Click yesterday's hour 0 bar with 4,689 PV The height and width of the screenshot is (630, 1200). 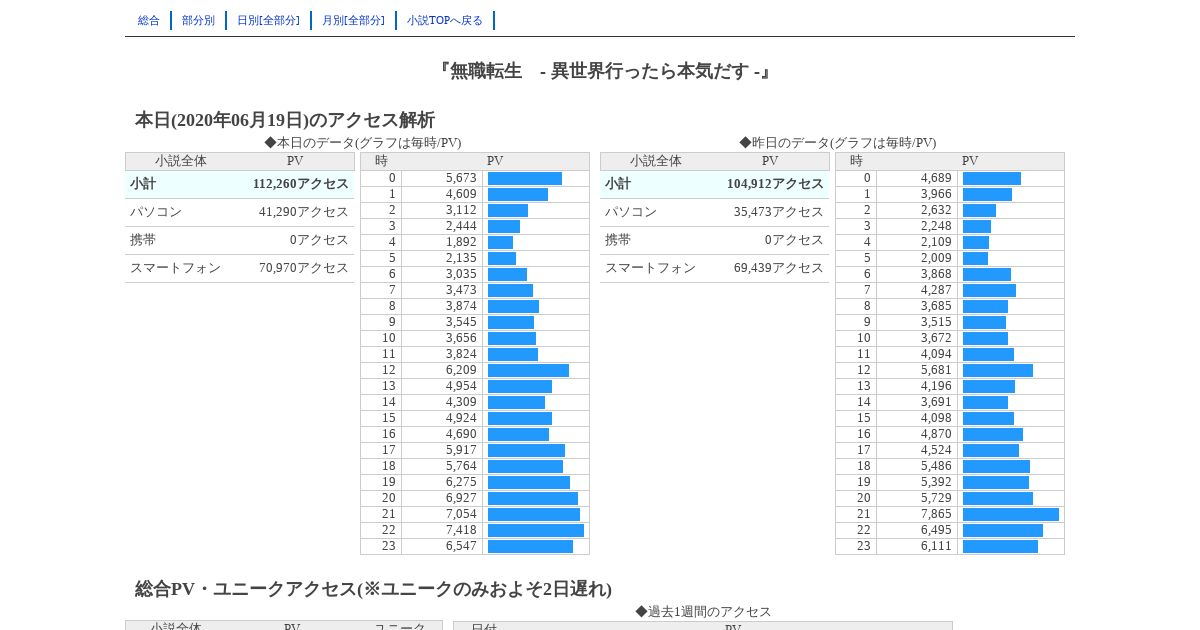992,178
